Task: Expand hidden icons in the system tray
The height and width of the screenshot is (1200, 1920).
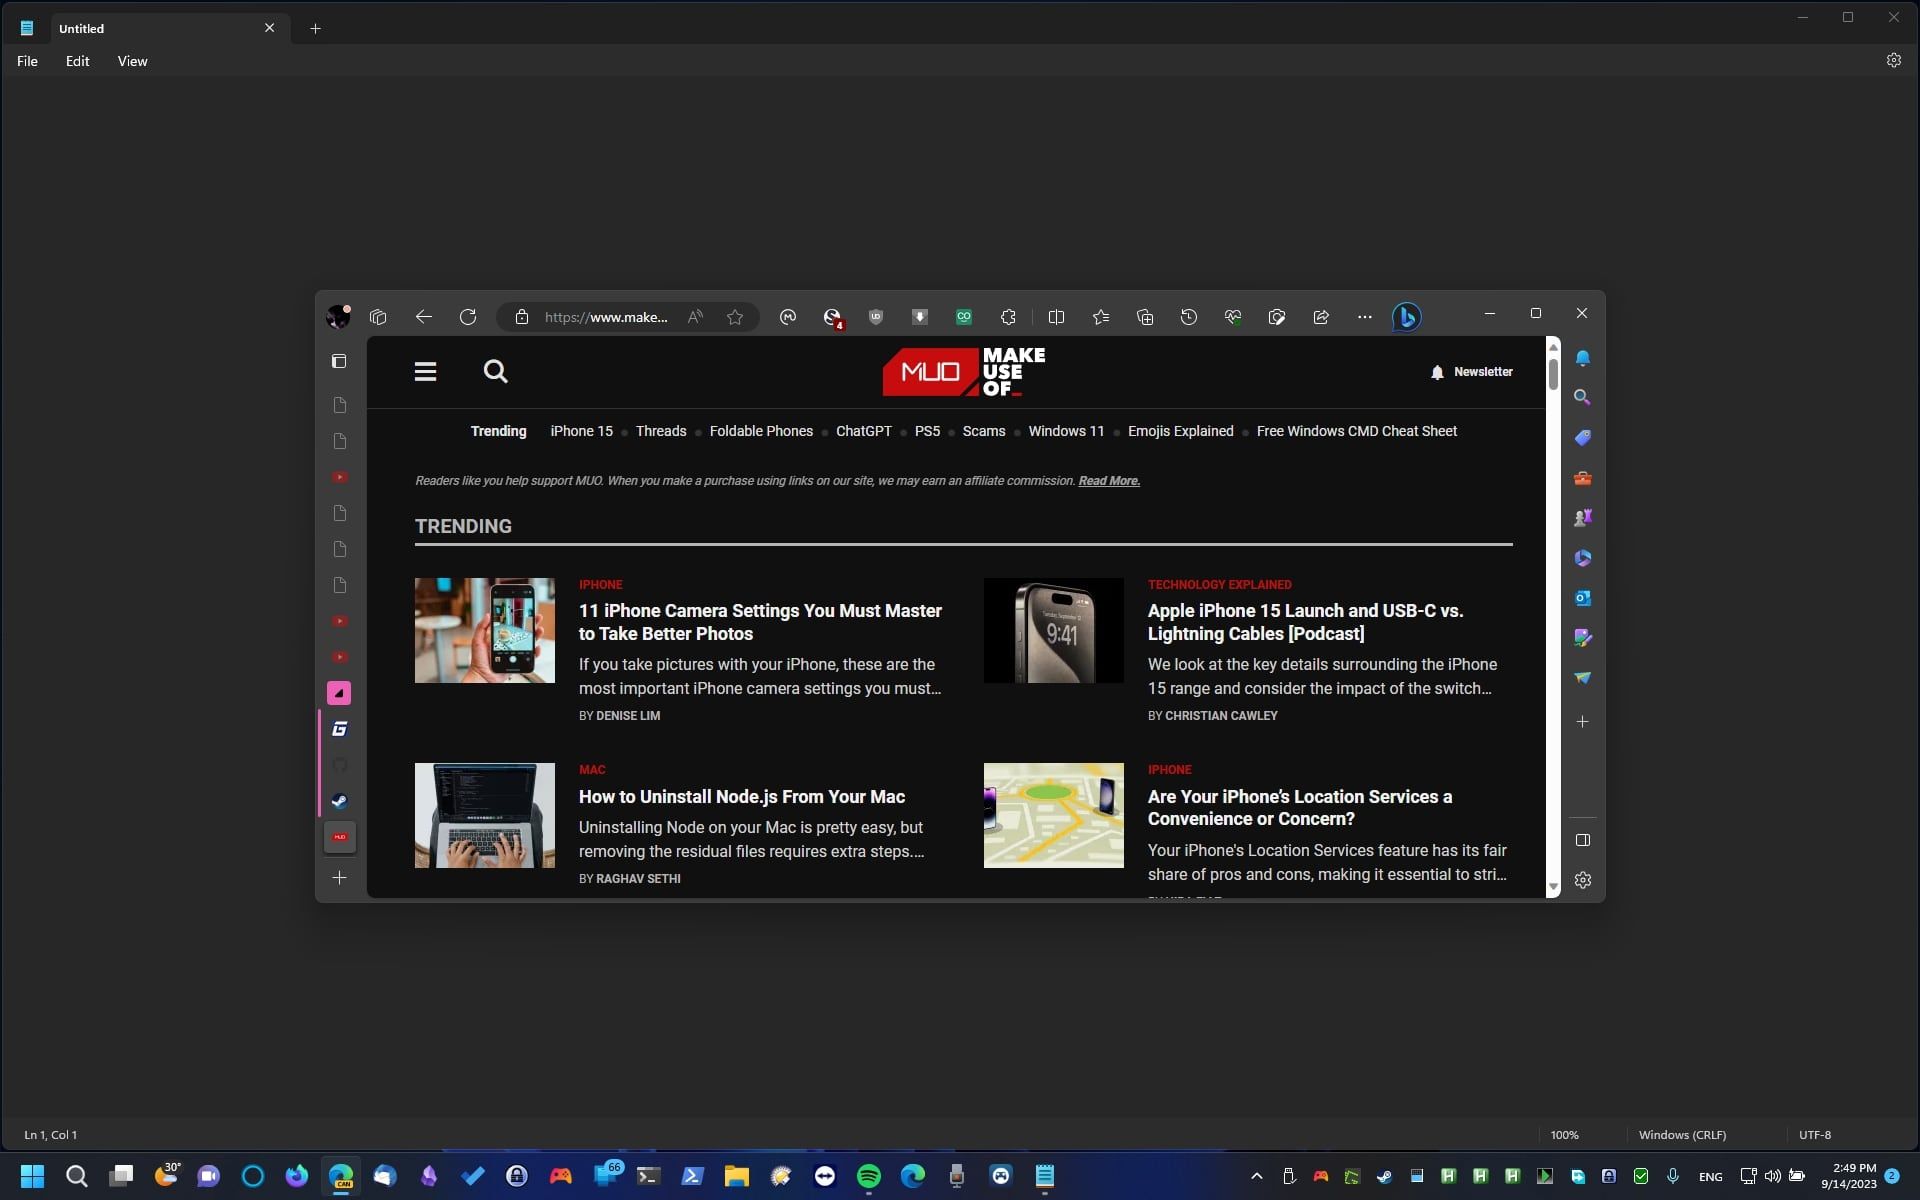Action: click(1257, 1176)
